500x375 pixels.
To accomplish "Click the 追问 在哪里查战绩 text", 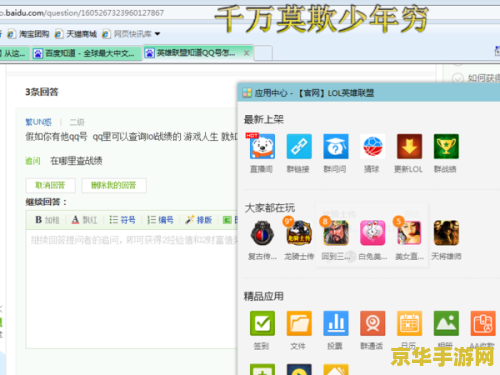I will [x=64, y=161].
